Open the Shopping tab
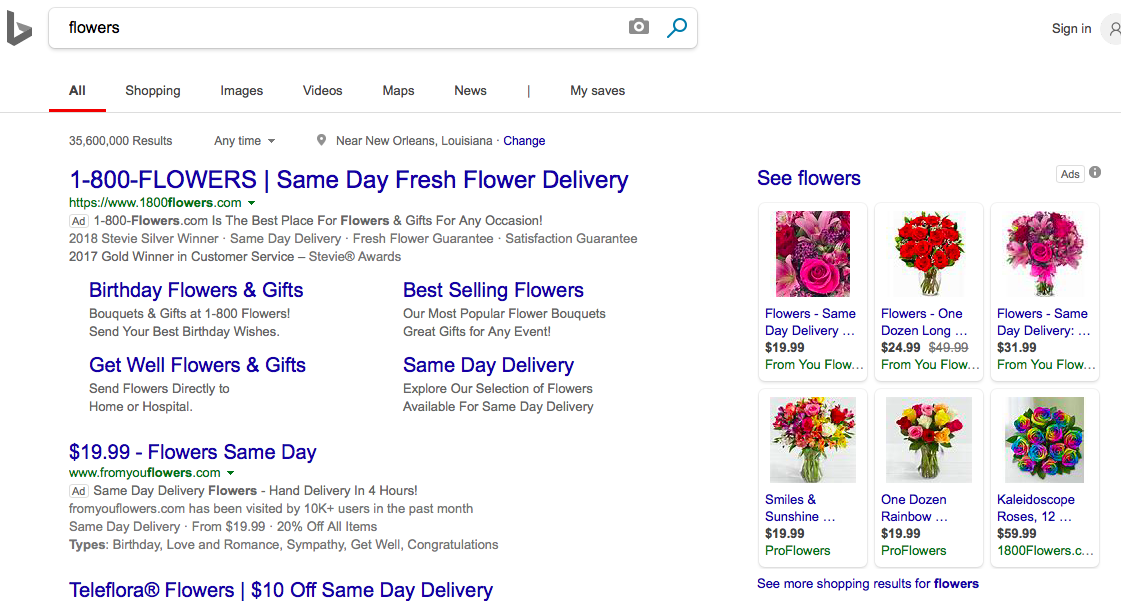This screenshot has width=1121, height=601. 152,90
